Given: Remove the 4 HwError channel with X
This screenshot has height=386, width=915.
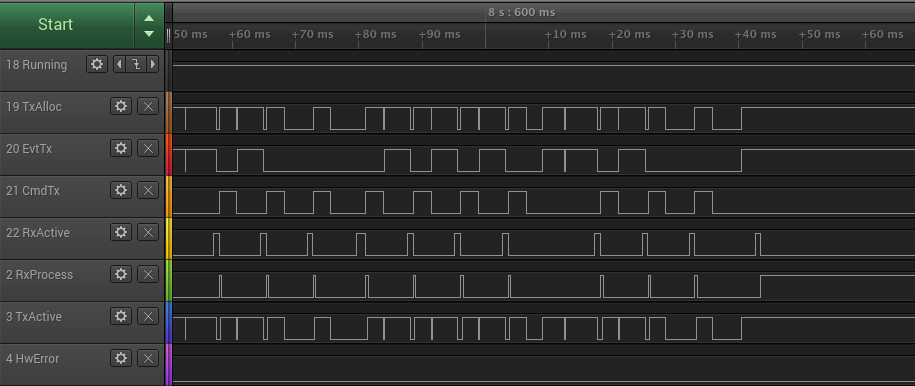Looking at the screenshot, I should (x=148, y=359).
